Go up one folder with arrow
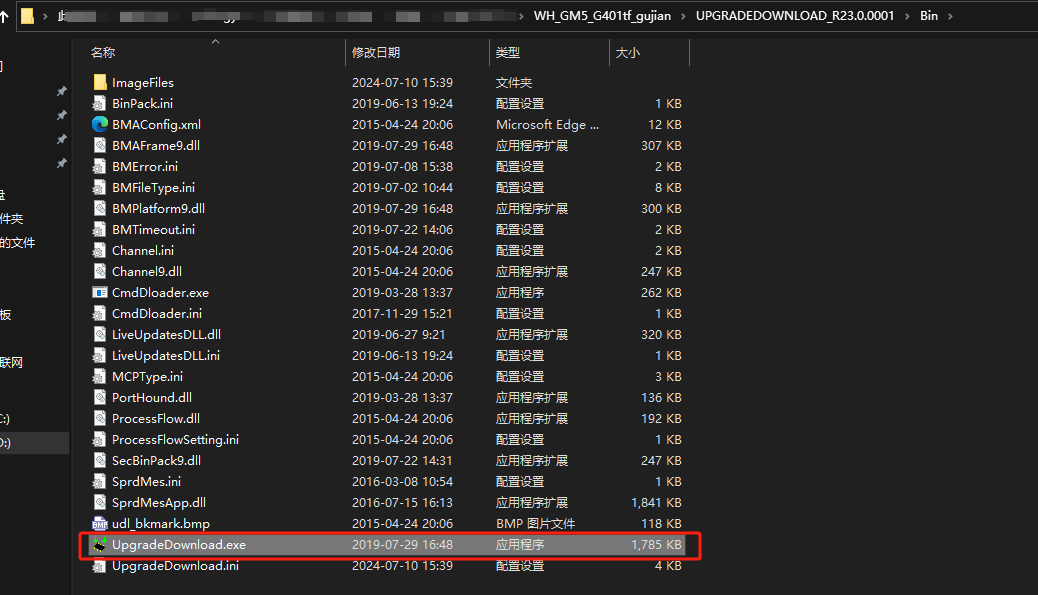 pyautogui.click(x=4, y=16)
